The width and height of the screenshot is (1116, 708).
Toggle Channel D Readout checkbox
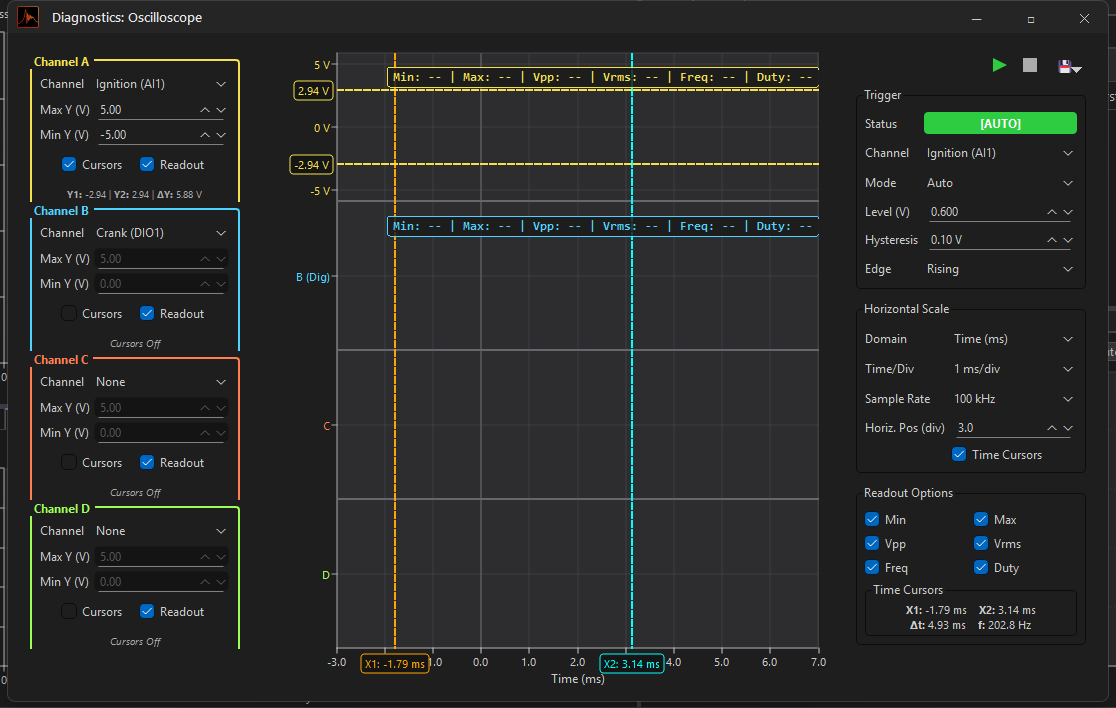147,611
